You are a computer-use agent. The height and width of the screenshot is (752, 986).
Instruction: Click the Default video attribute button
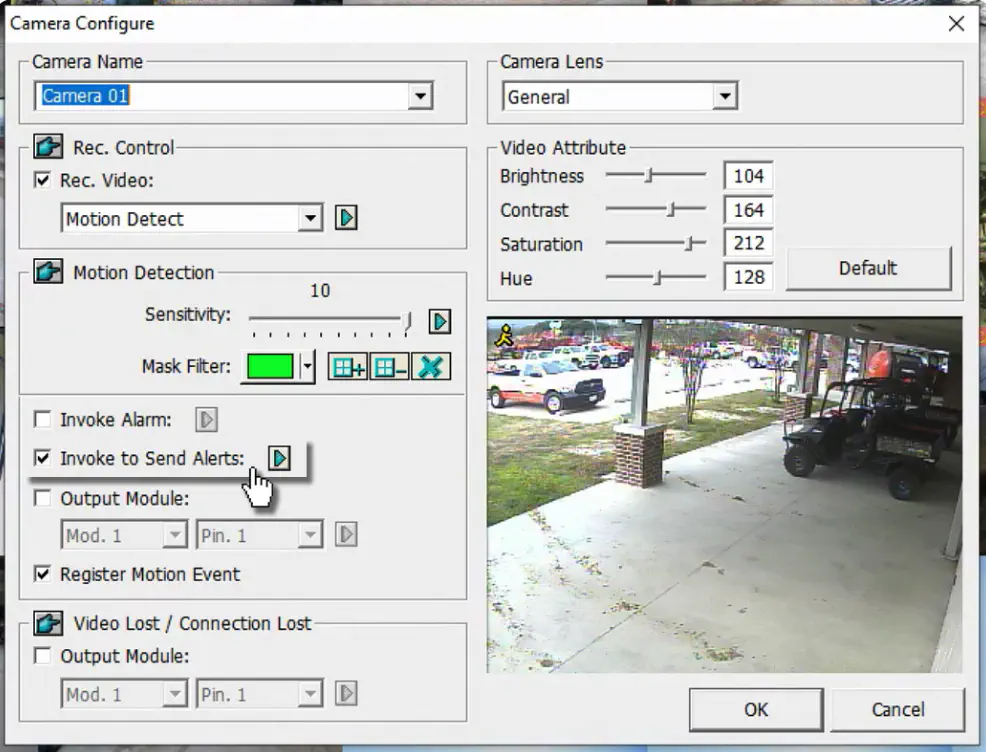pos(868,268)
